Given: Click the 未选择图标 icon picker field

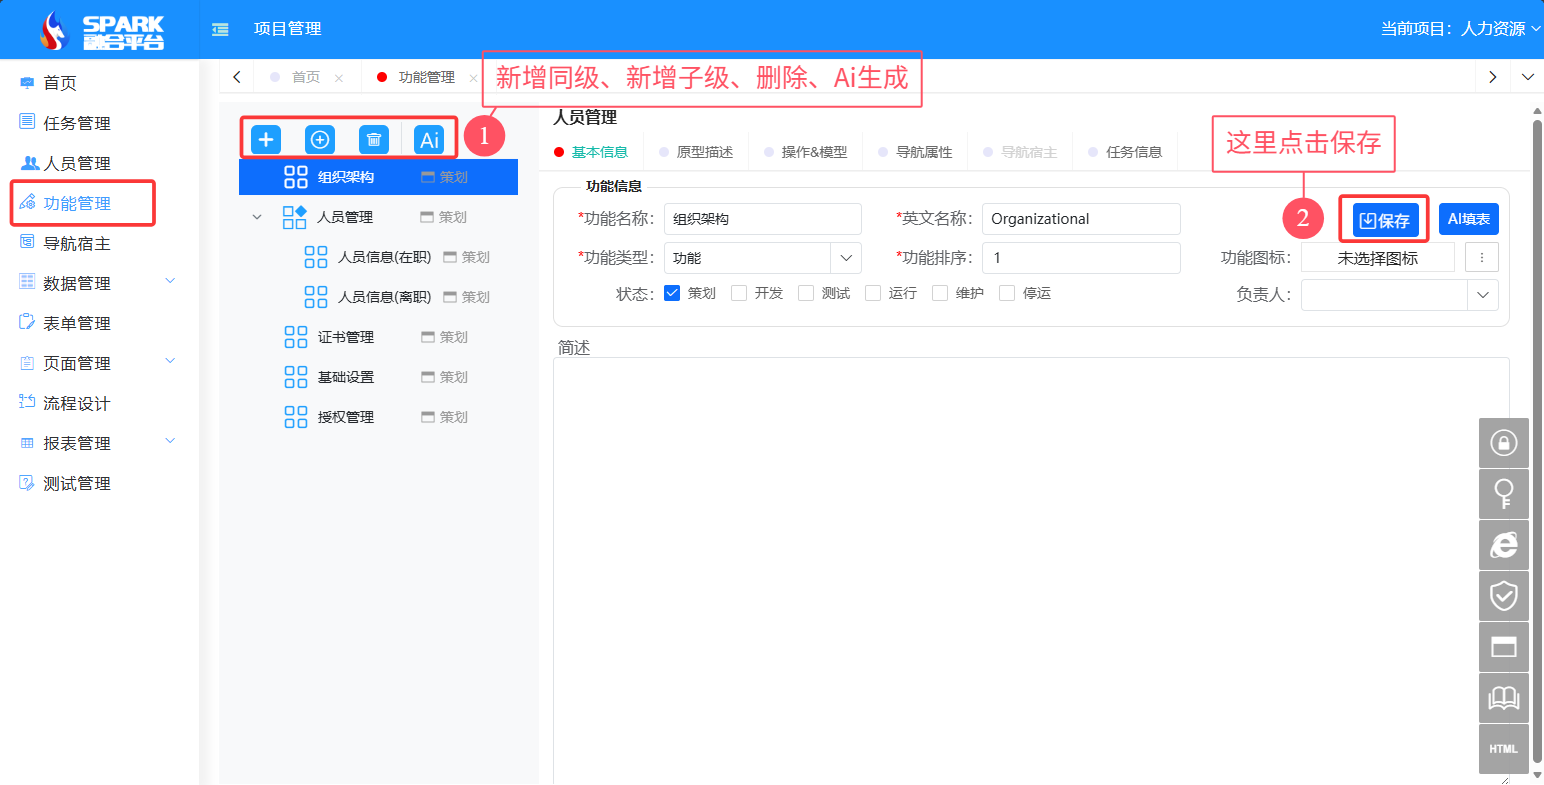Looking at the screenshot, I should (1378, 257).
